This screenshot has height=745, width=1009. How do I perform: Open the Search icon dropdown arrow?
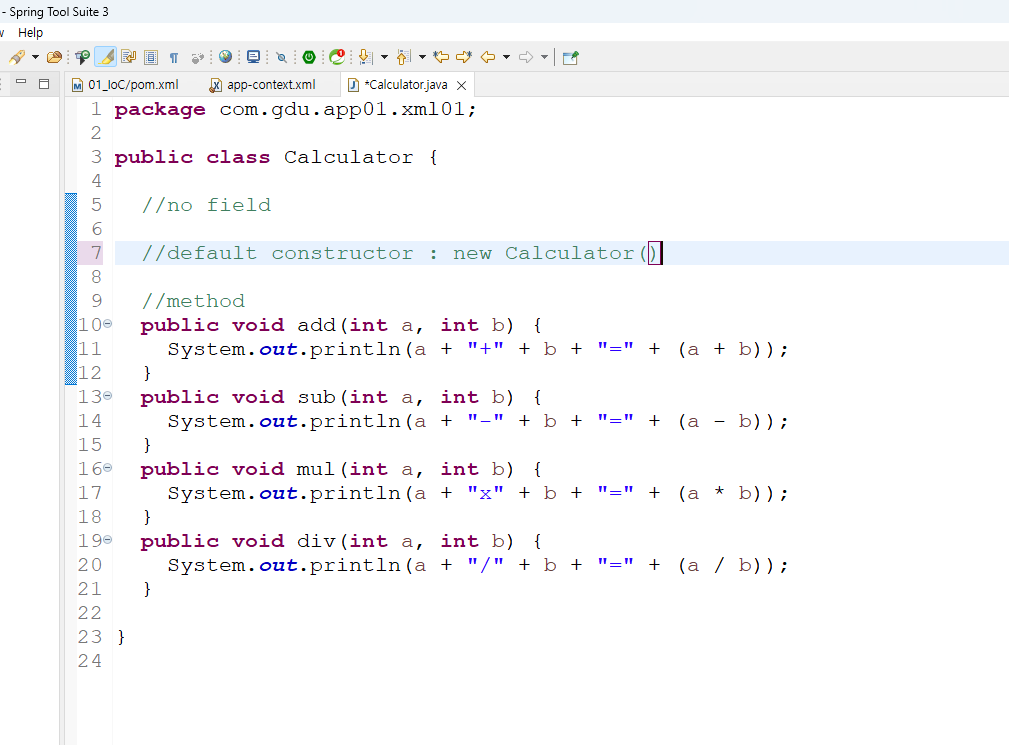[x=35, y=57]
